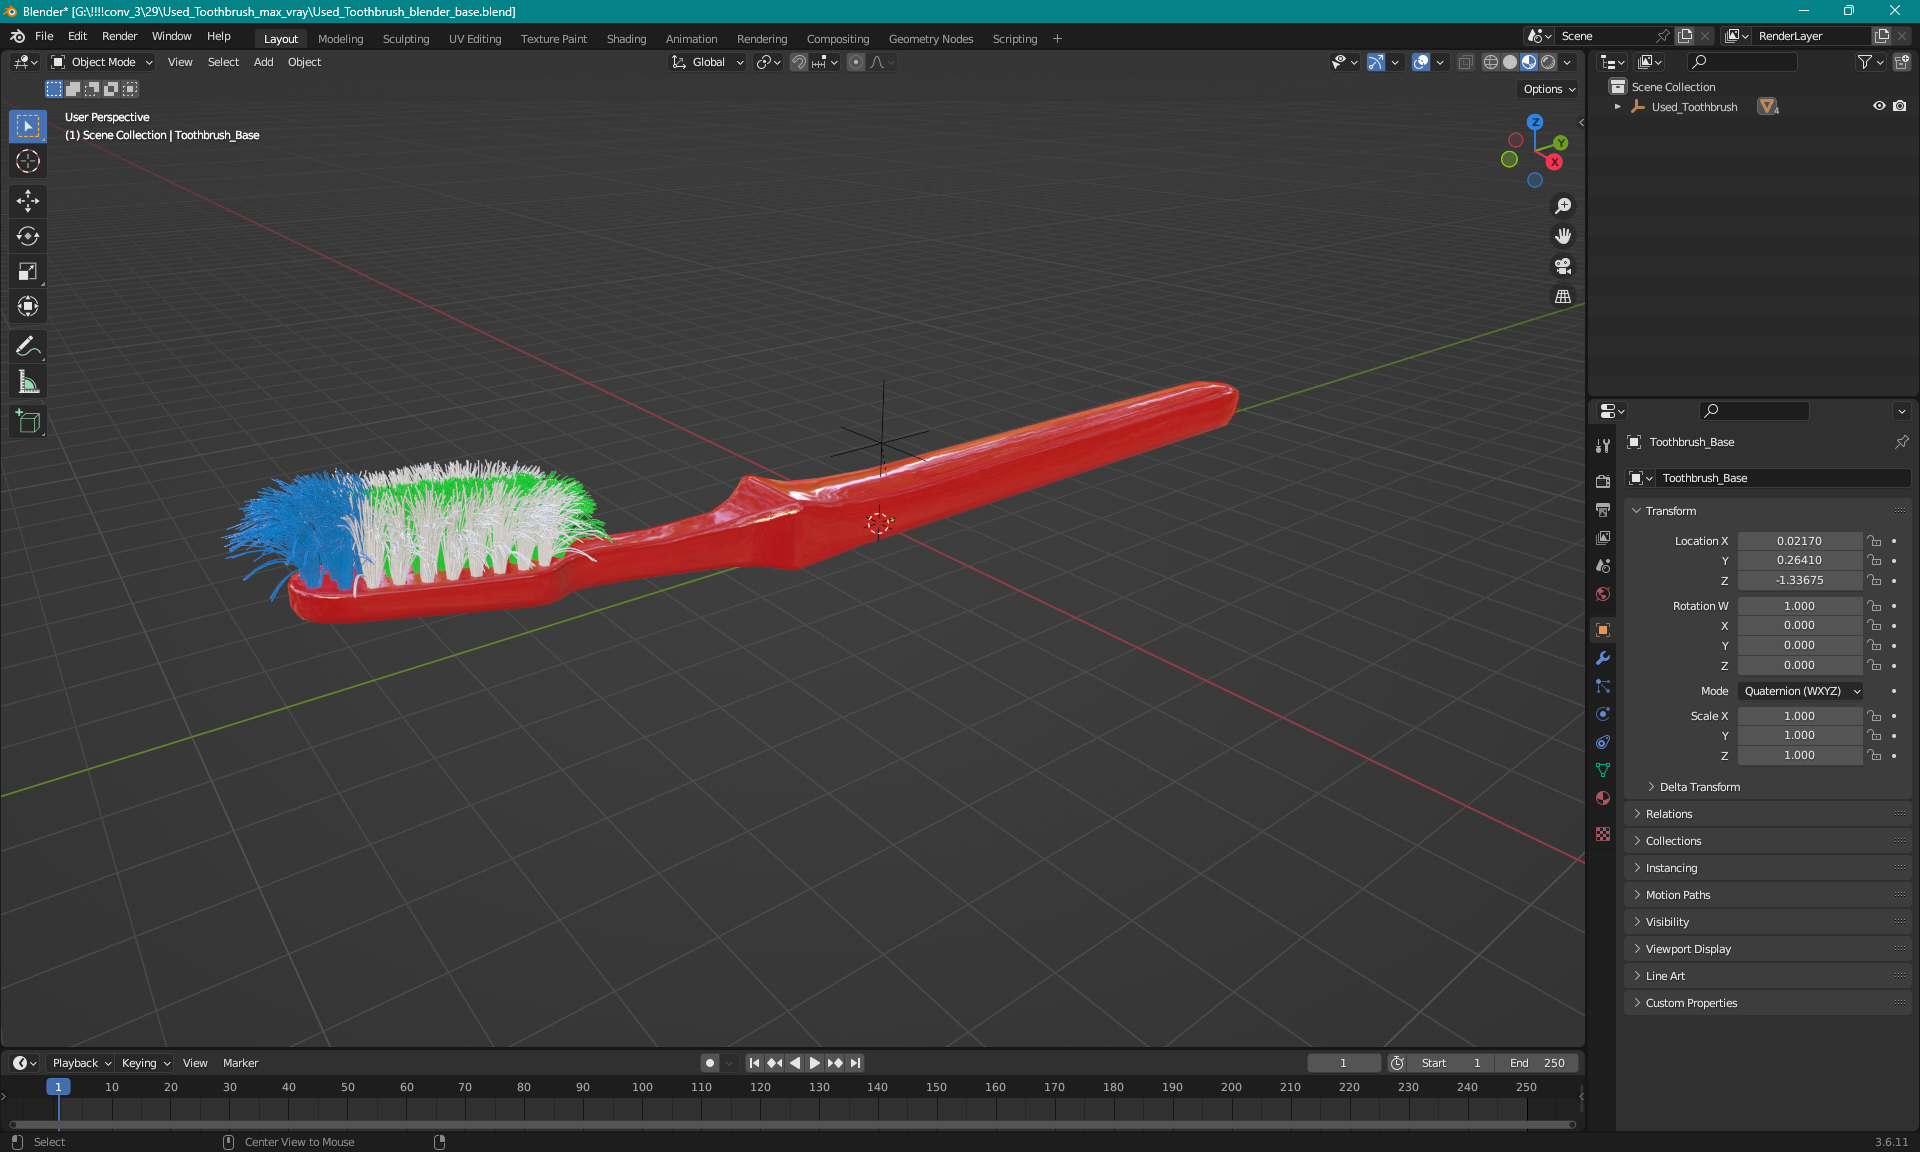
Task: Open the Render menu
Action: [x=119, y=36]
